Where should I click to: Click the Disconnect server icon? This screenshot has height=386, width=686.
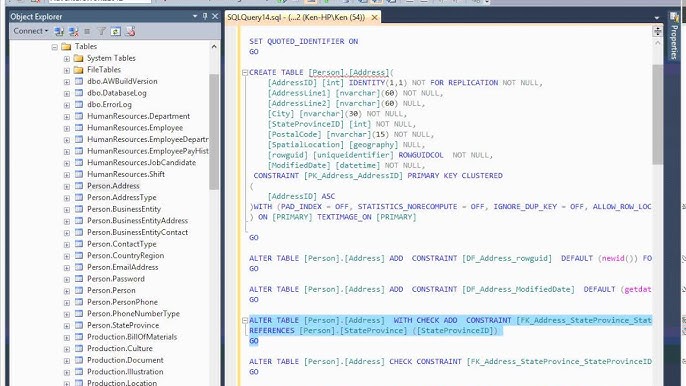click(x=74, y=31)
